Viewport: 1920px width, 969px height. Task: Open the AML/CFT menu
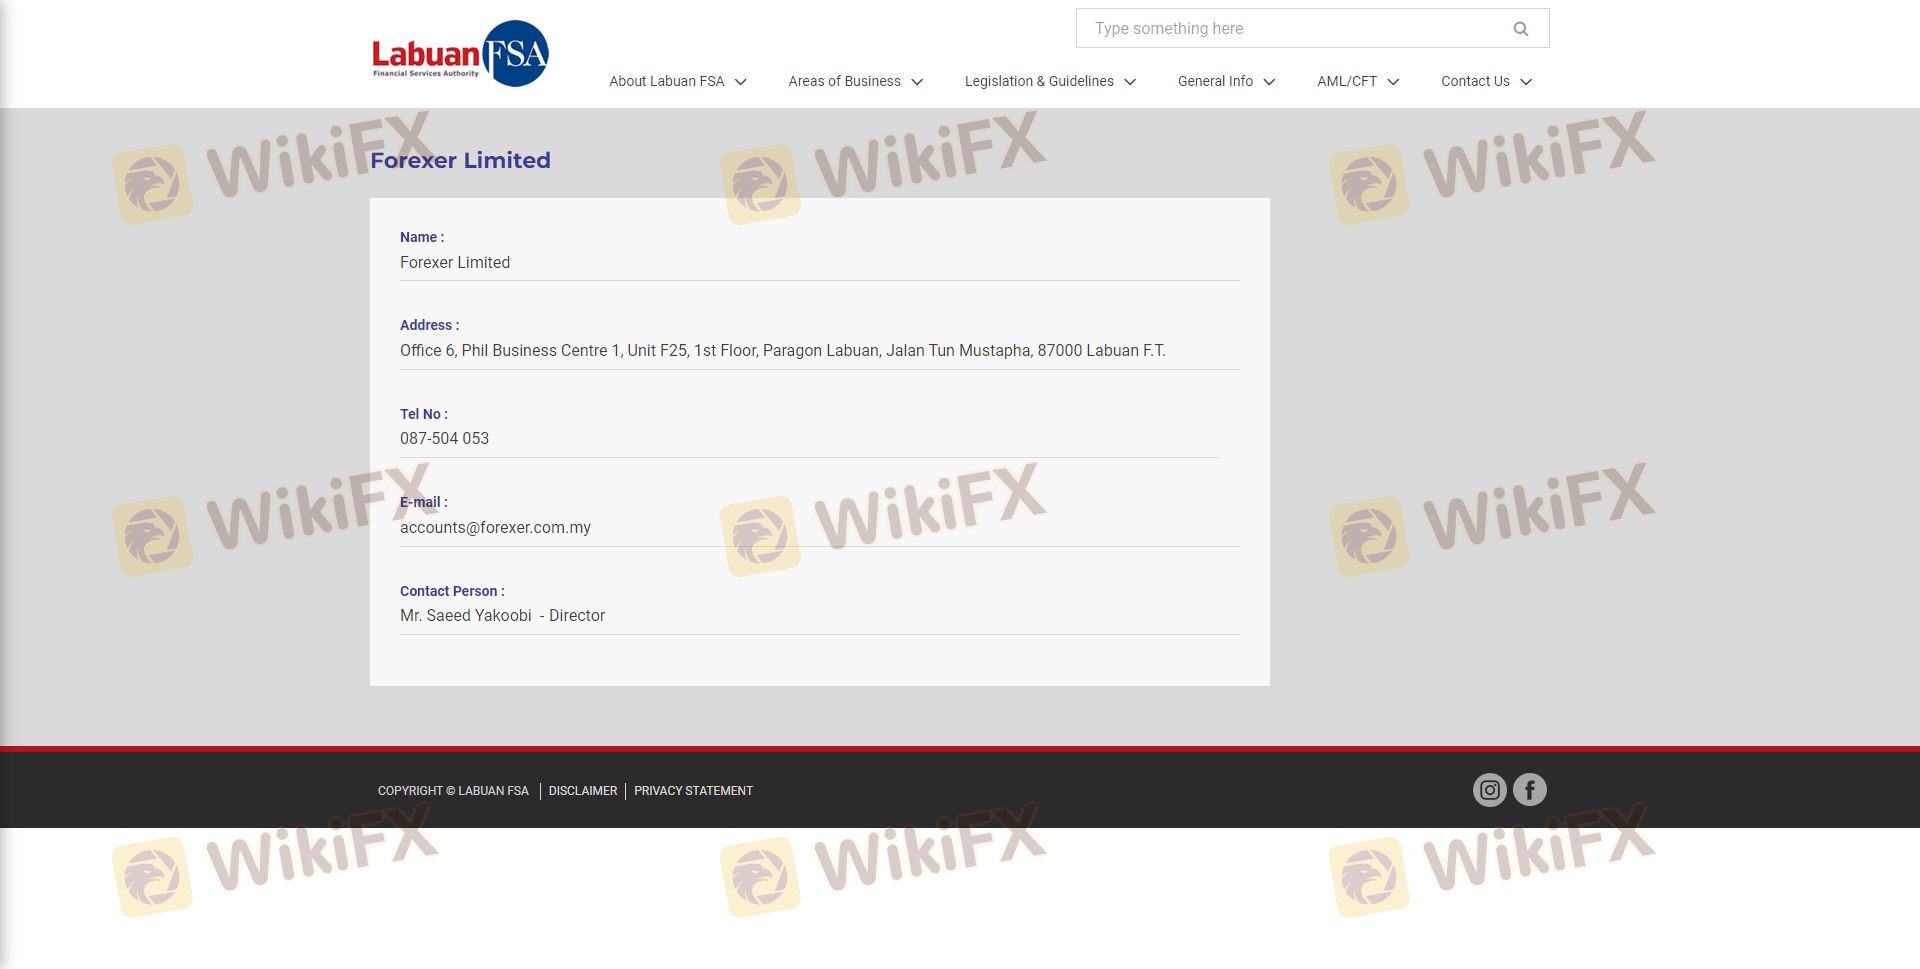click(1346, 82)
